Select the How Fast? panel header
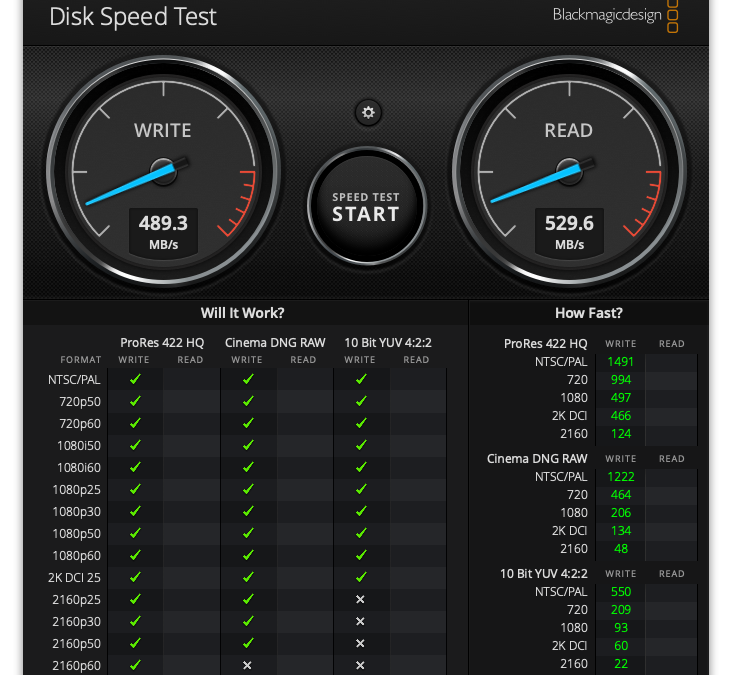The width and height of the screenshot is (732, 675). [588, 313]
